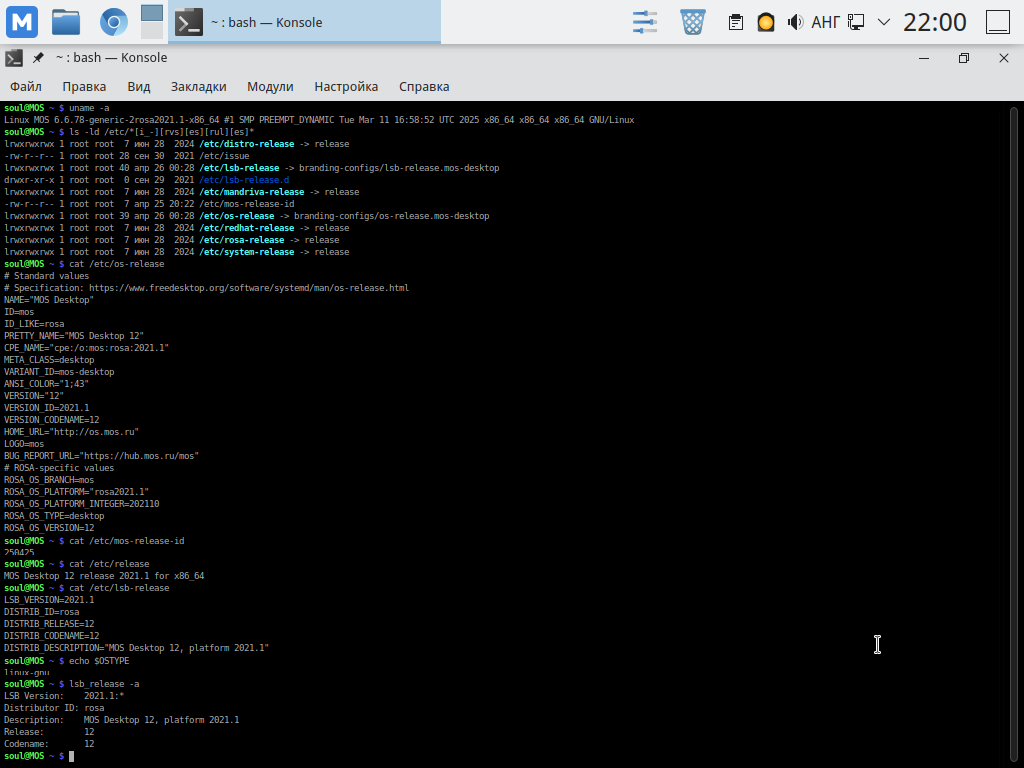Screen dimensions: 1024x768
Task: Click the /etc/system-release entry
Action: tap(247, 252)
